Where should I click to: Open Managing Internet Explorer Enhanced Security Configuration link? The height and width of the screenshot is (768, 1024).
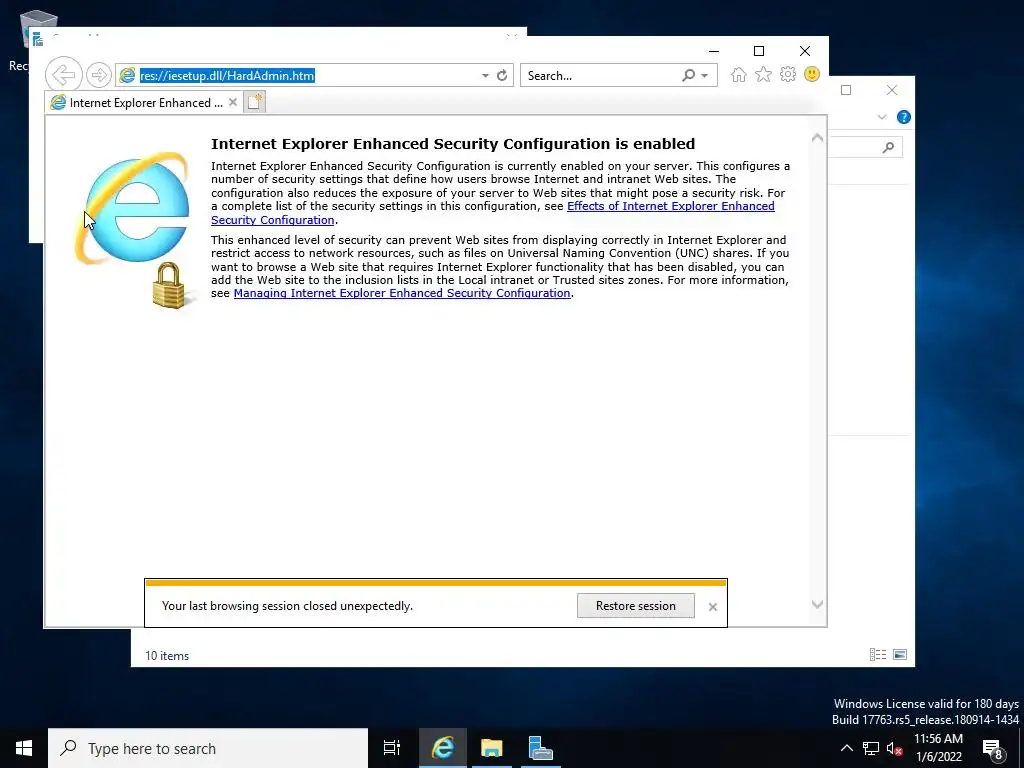pos(402,293)
